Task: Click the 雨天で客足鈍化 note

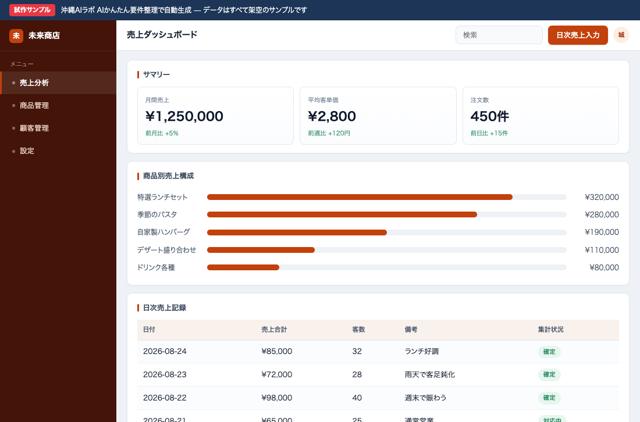Action: (430, 375)
